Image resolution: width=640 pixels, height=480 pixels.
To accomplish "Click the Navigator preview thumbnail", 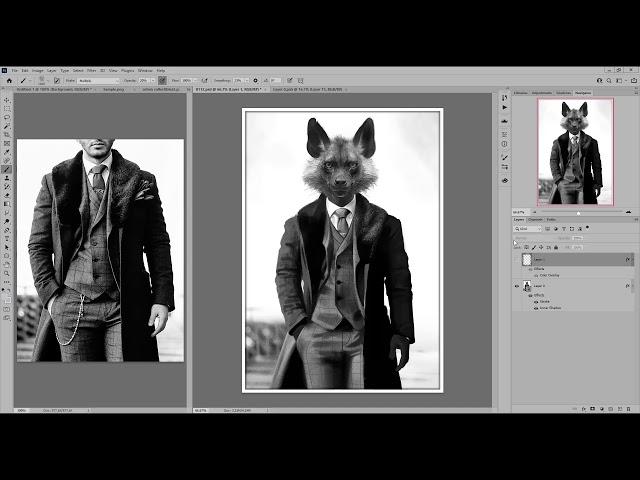I will (x=575, y=152).
